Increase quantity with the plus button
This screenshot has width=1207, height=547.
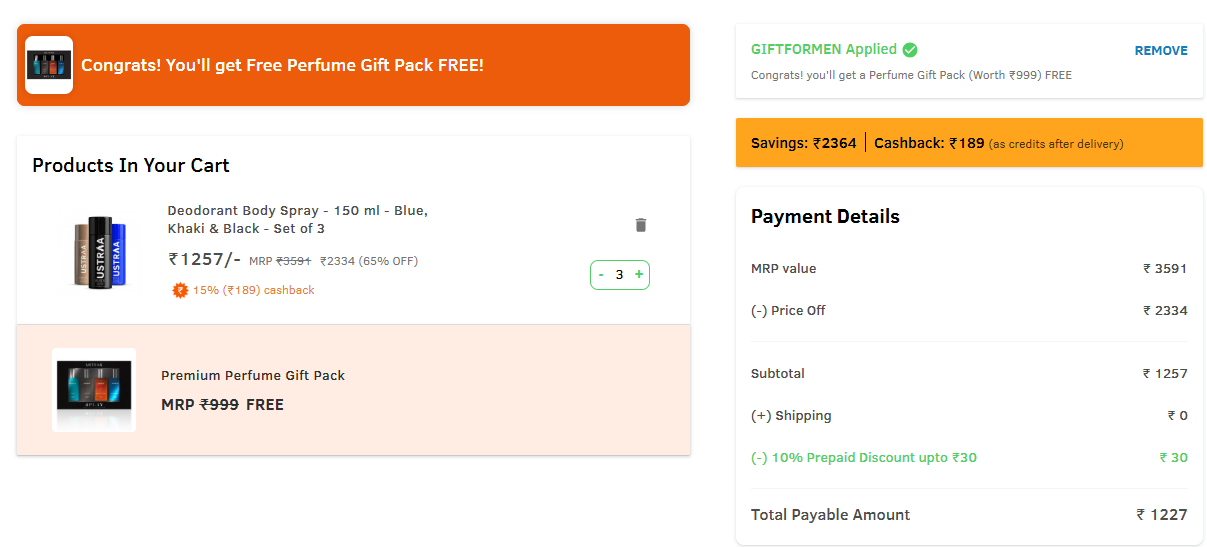(639, 274)
